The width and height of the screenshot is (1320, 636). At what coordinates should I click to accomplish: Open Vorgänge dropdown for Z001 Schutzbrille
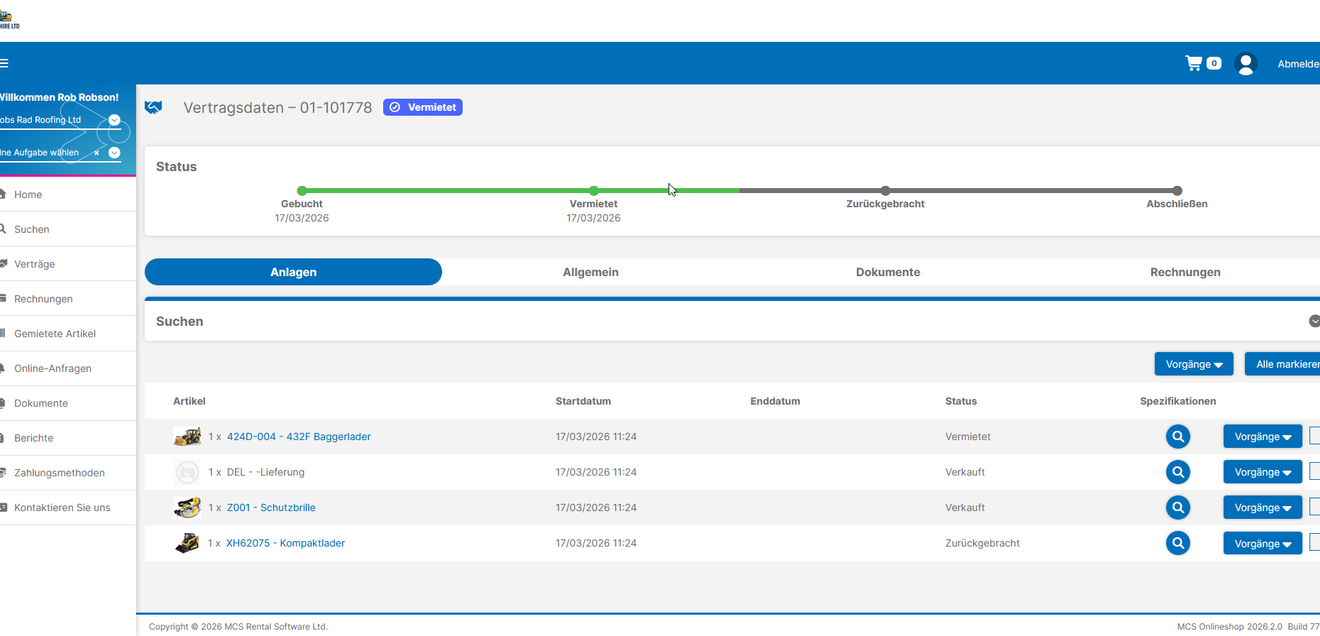click(x=1263, y=507)
